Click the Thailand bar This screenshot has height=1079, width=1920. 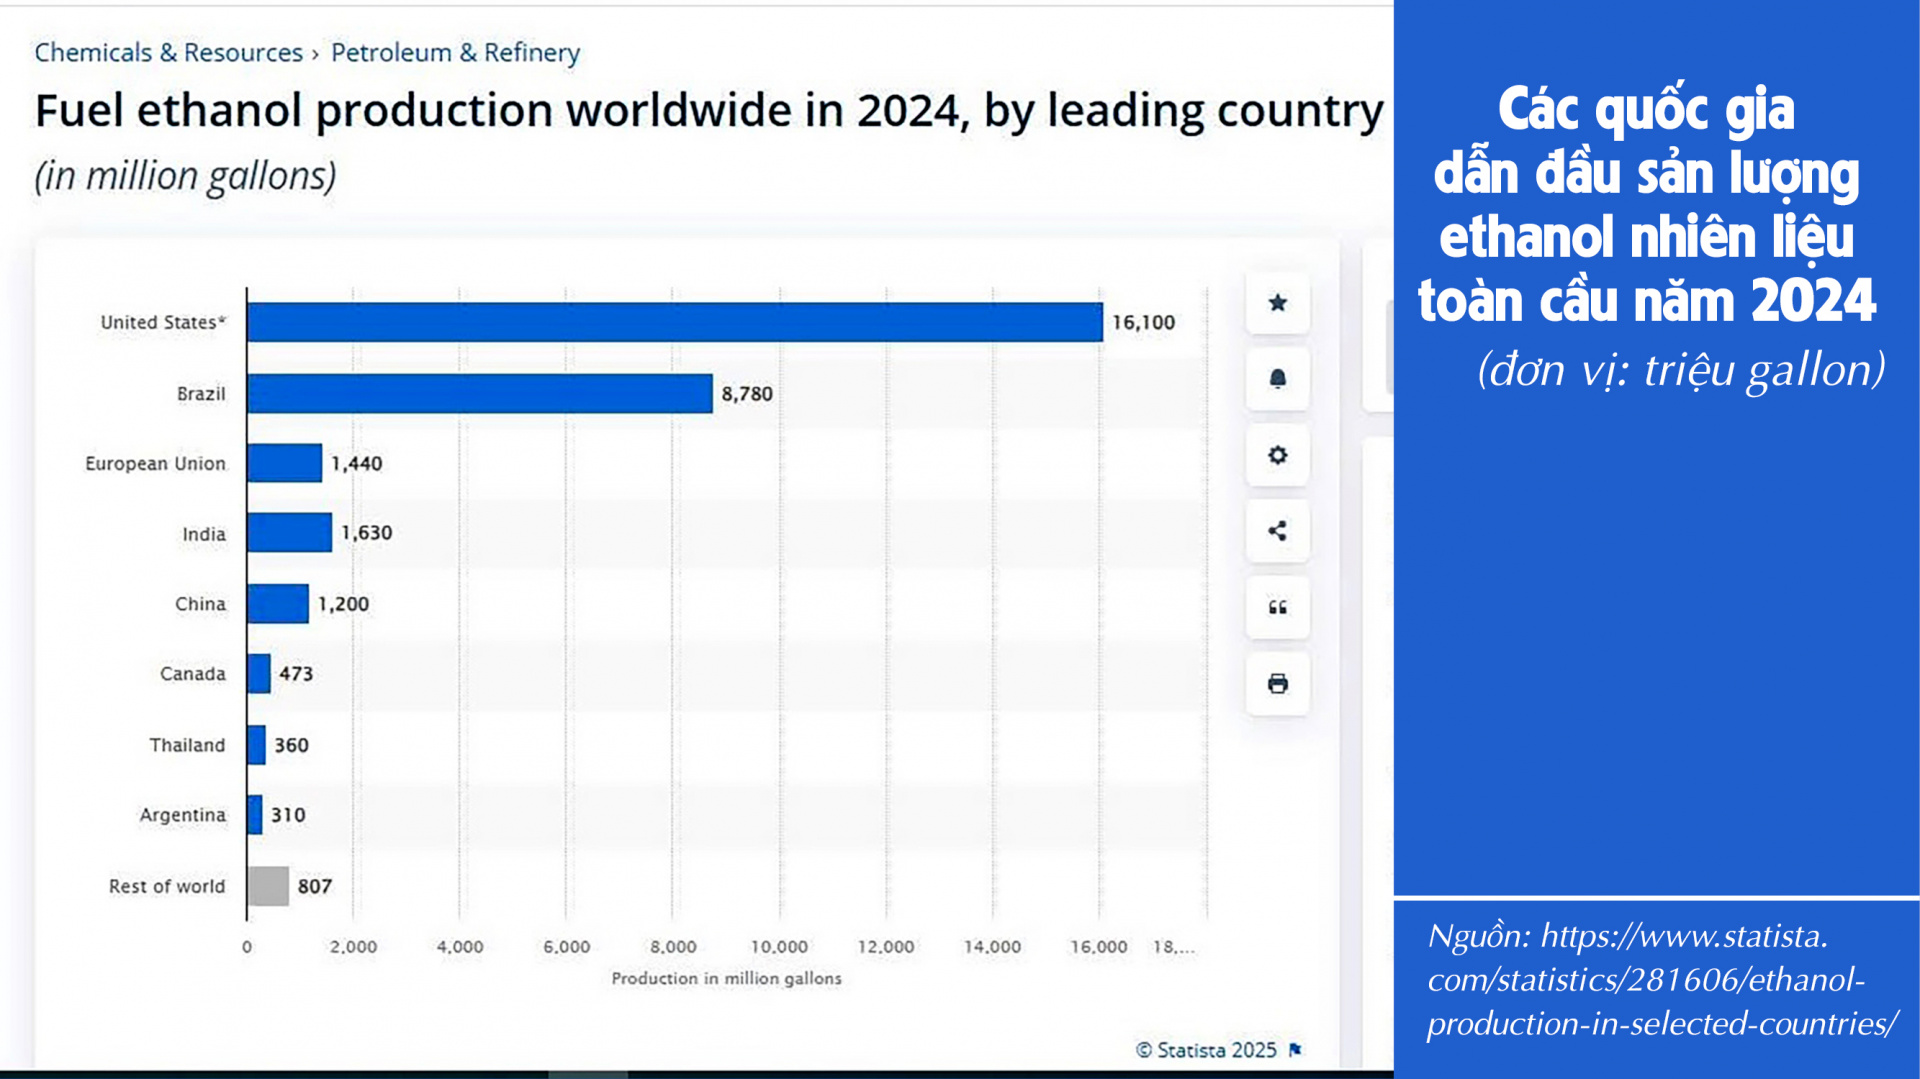pyautogui.click(x=257, y=745)
